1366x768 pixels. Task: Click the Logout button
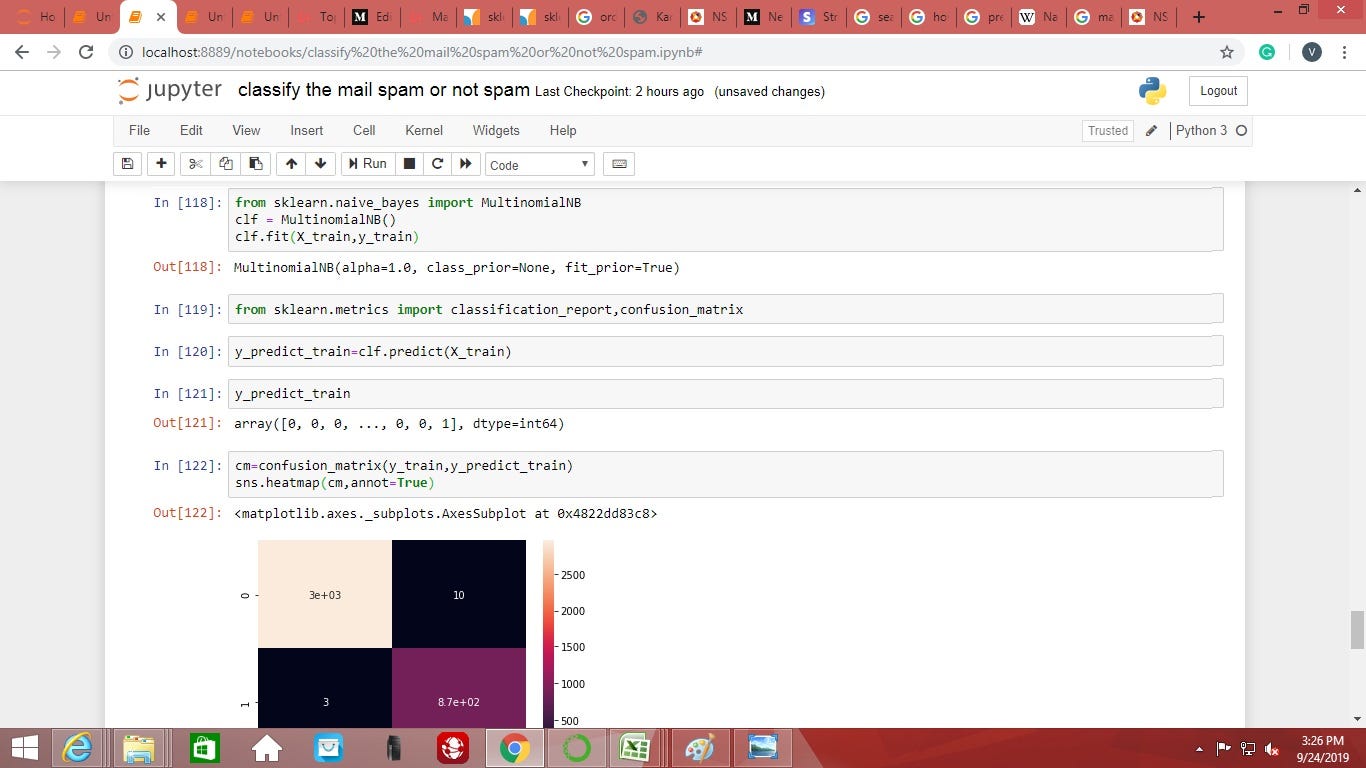coord(1217,90)
